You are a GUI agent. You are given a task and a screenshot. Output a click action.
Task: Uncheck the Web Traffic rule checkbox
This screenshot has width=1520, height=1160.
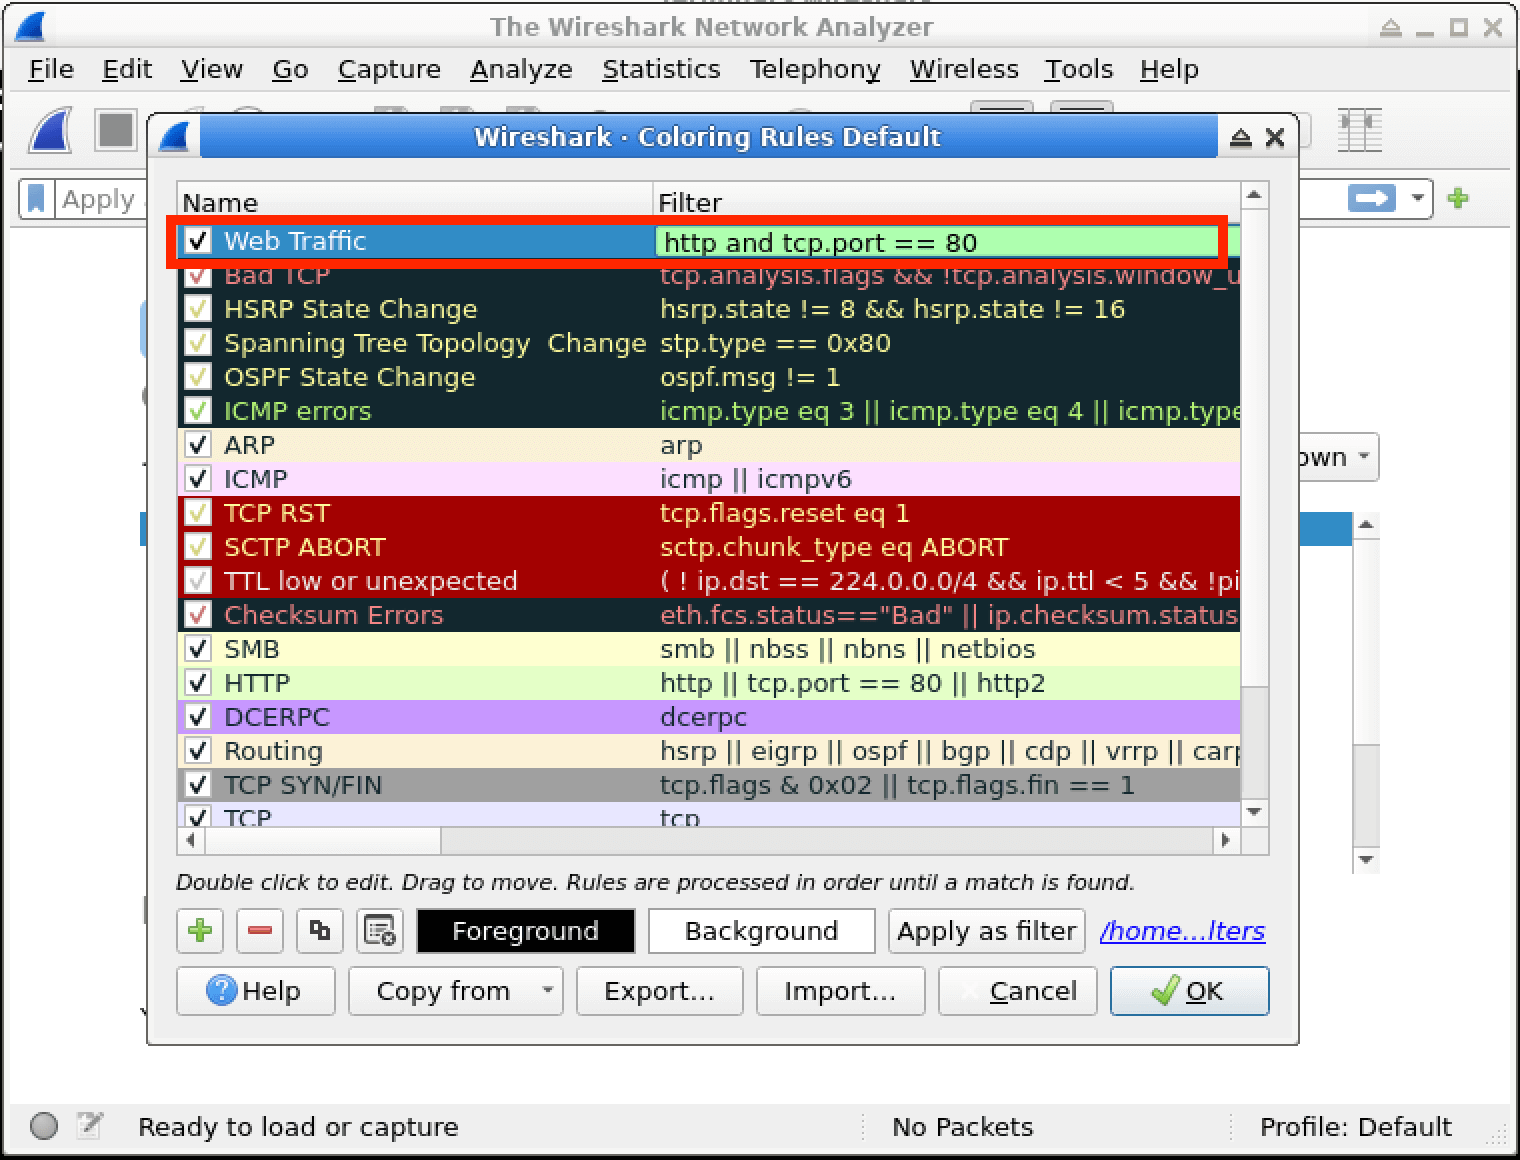198,241
